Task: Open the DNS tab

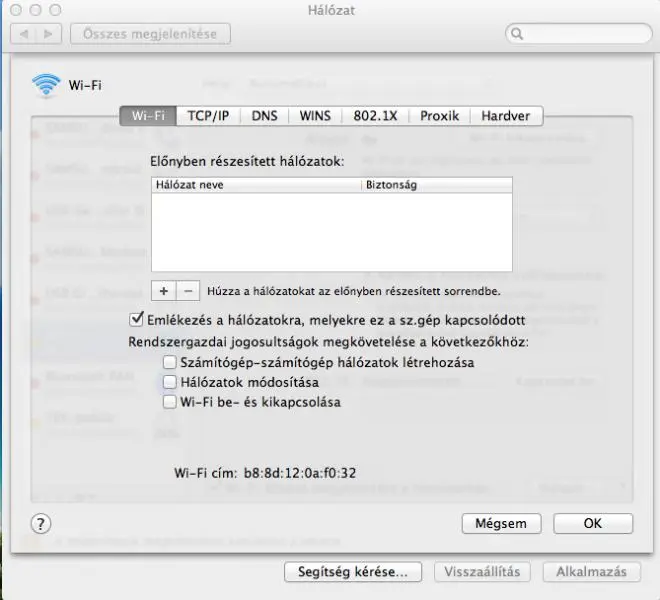Action: [x=264, y=116]
